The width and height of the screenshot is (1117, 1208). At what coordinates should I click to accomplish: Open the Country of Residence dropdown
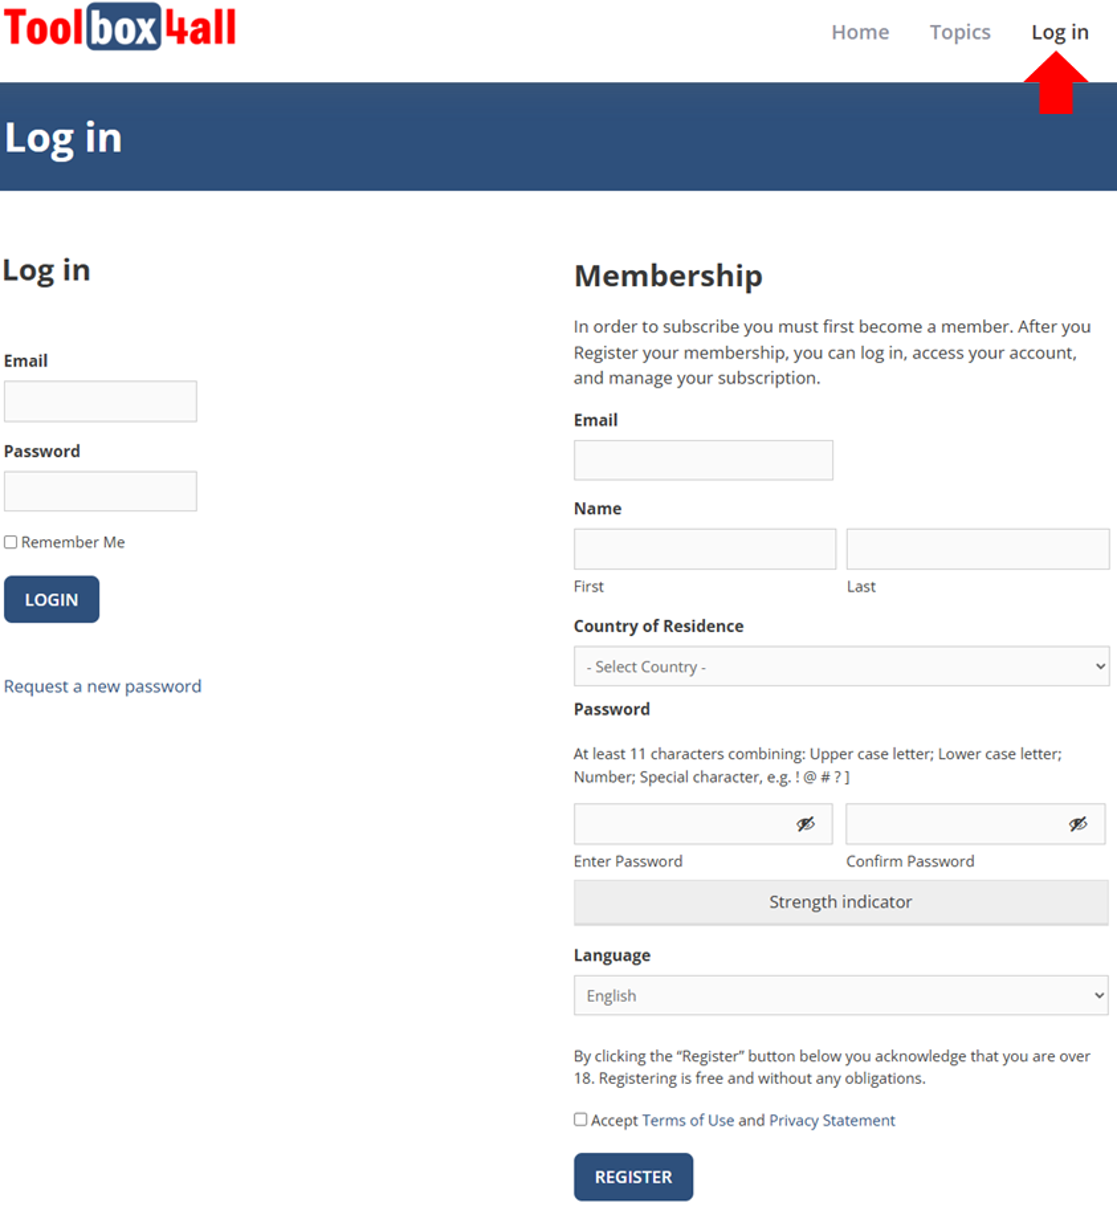click(x=840, y=666)
